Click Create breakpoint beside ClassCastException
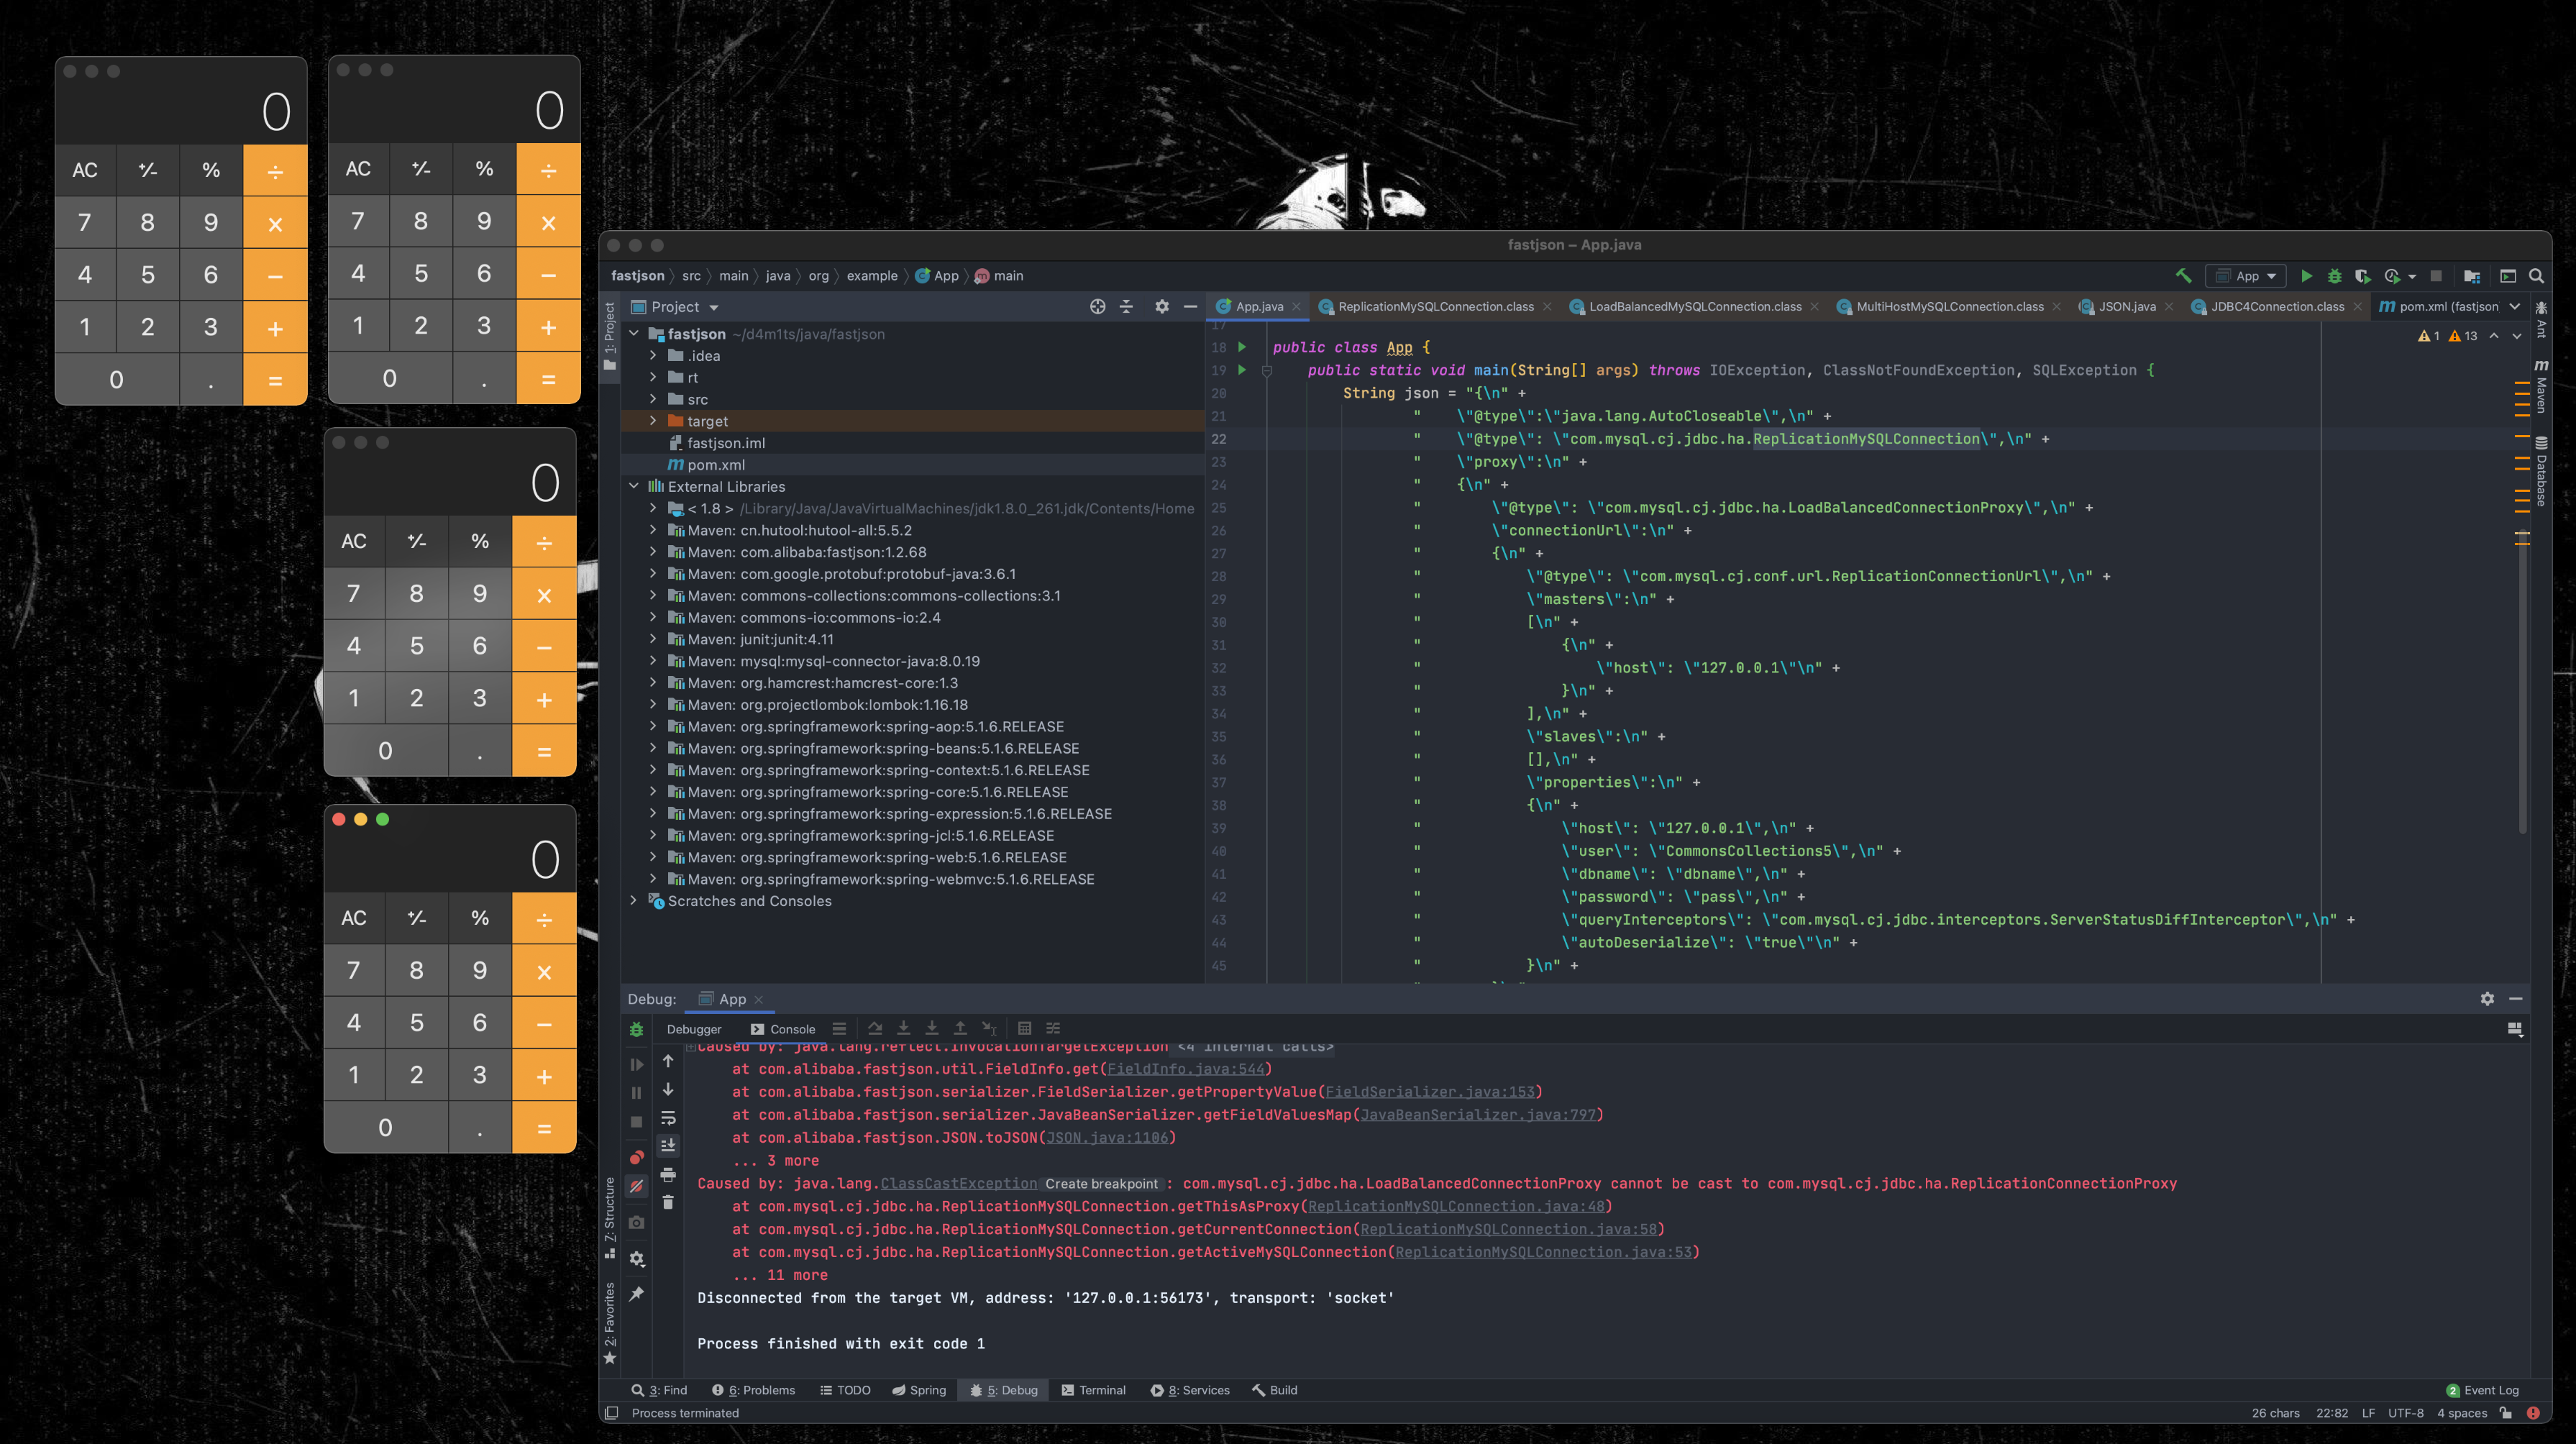The width and height of the screenshot is (2576, 1444). [1101, 1184]
